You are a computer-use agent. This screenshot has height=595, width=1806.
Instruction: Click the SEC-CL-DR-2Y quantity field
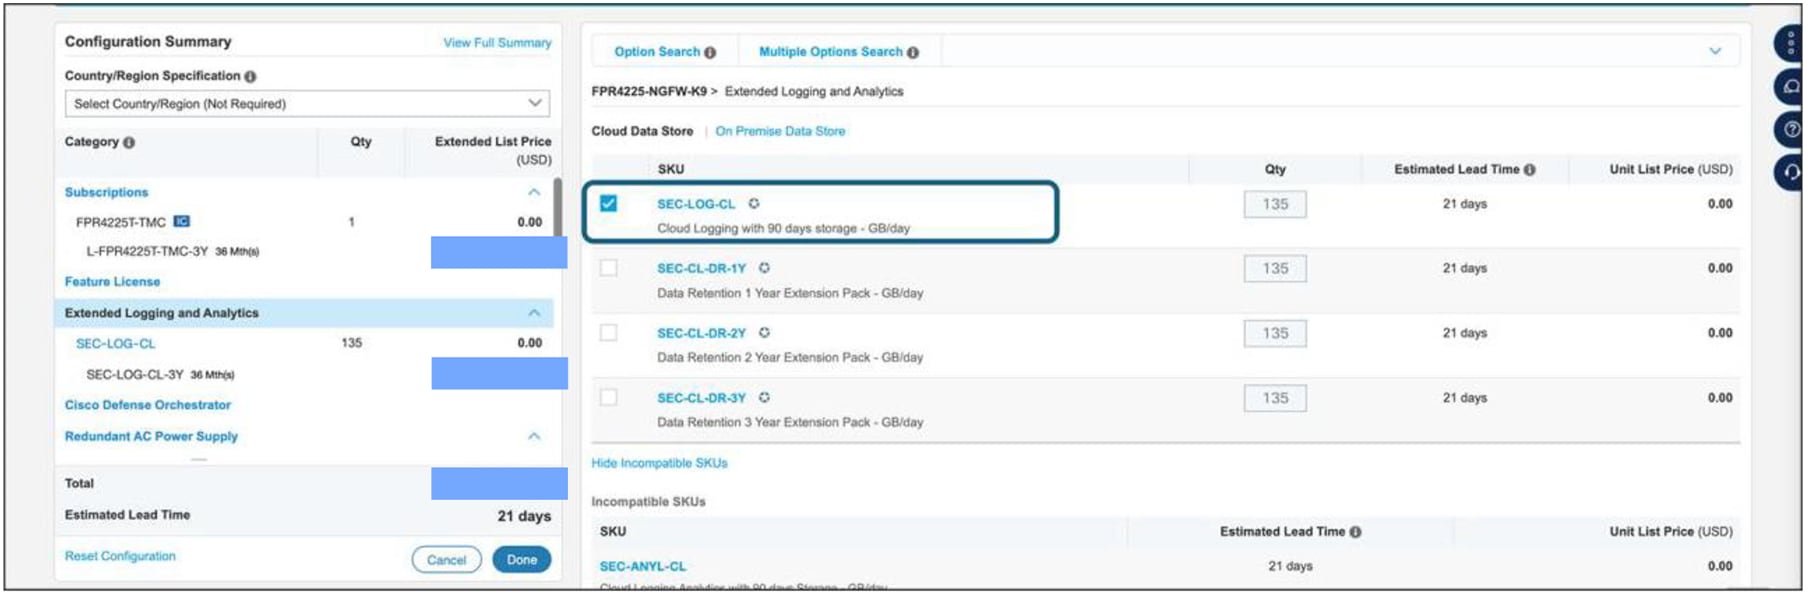point(1275,333)
